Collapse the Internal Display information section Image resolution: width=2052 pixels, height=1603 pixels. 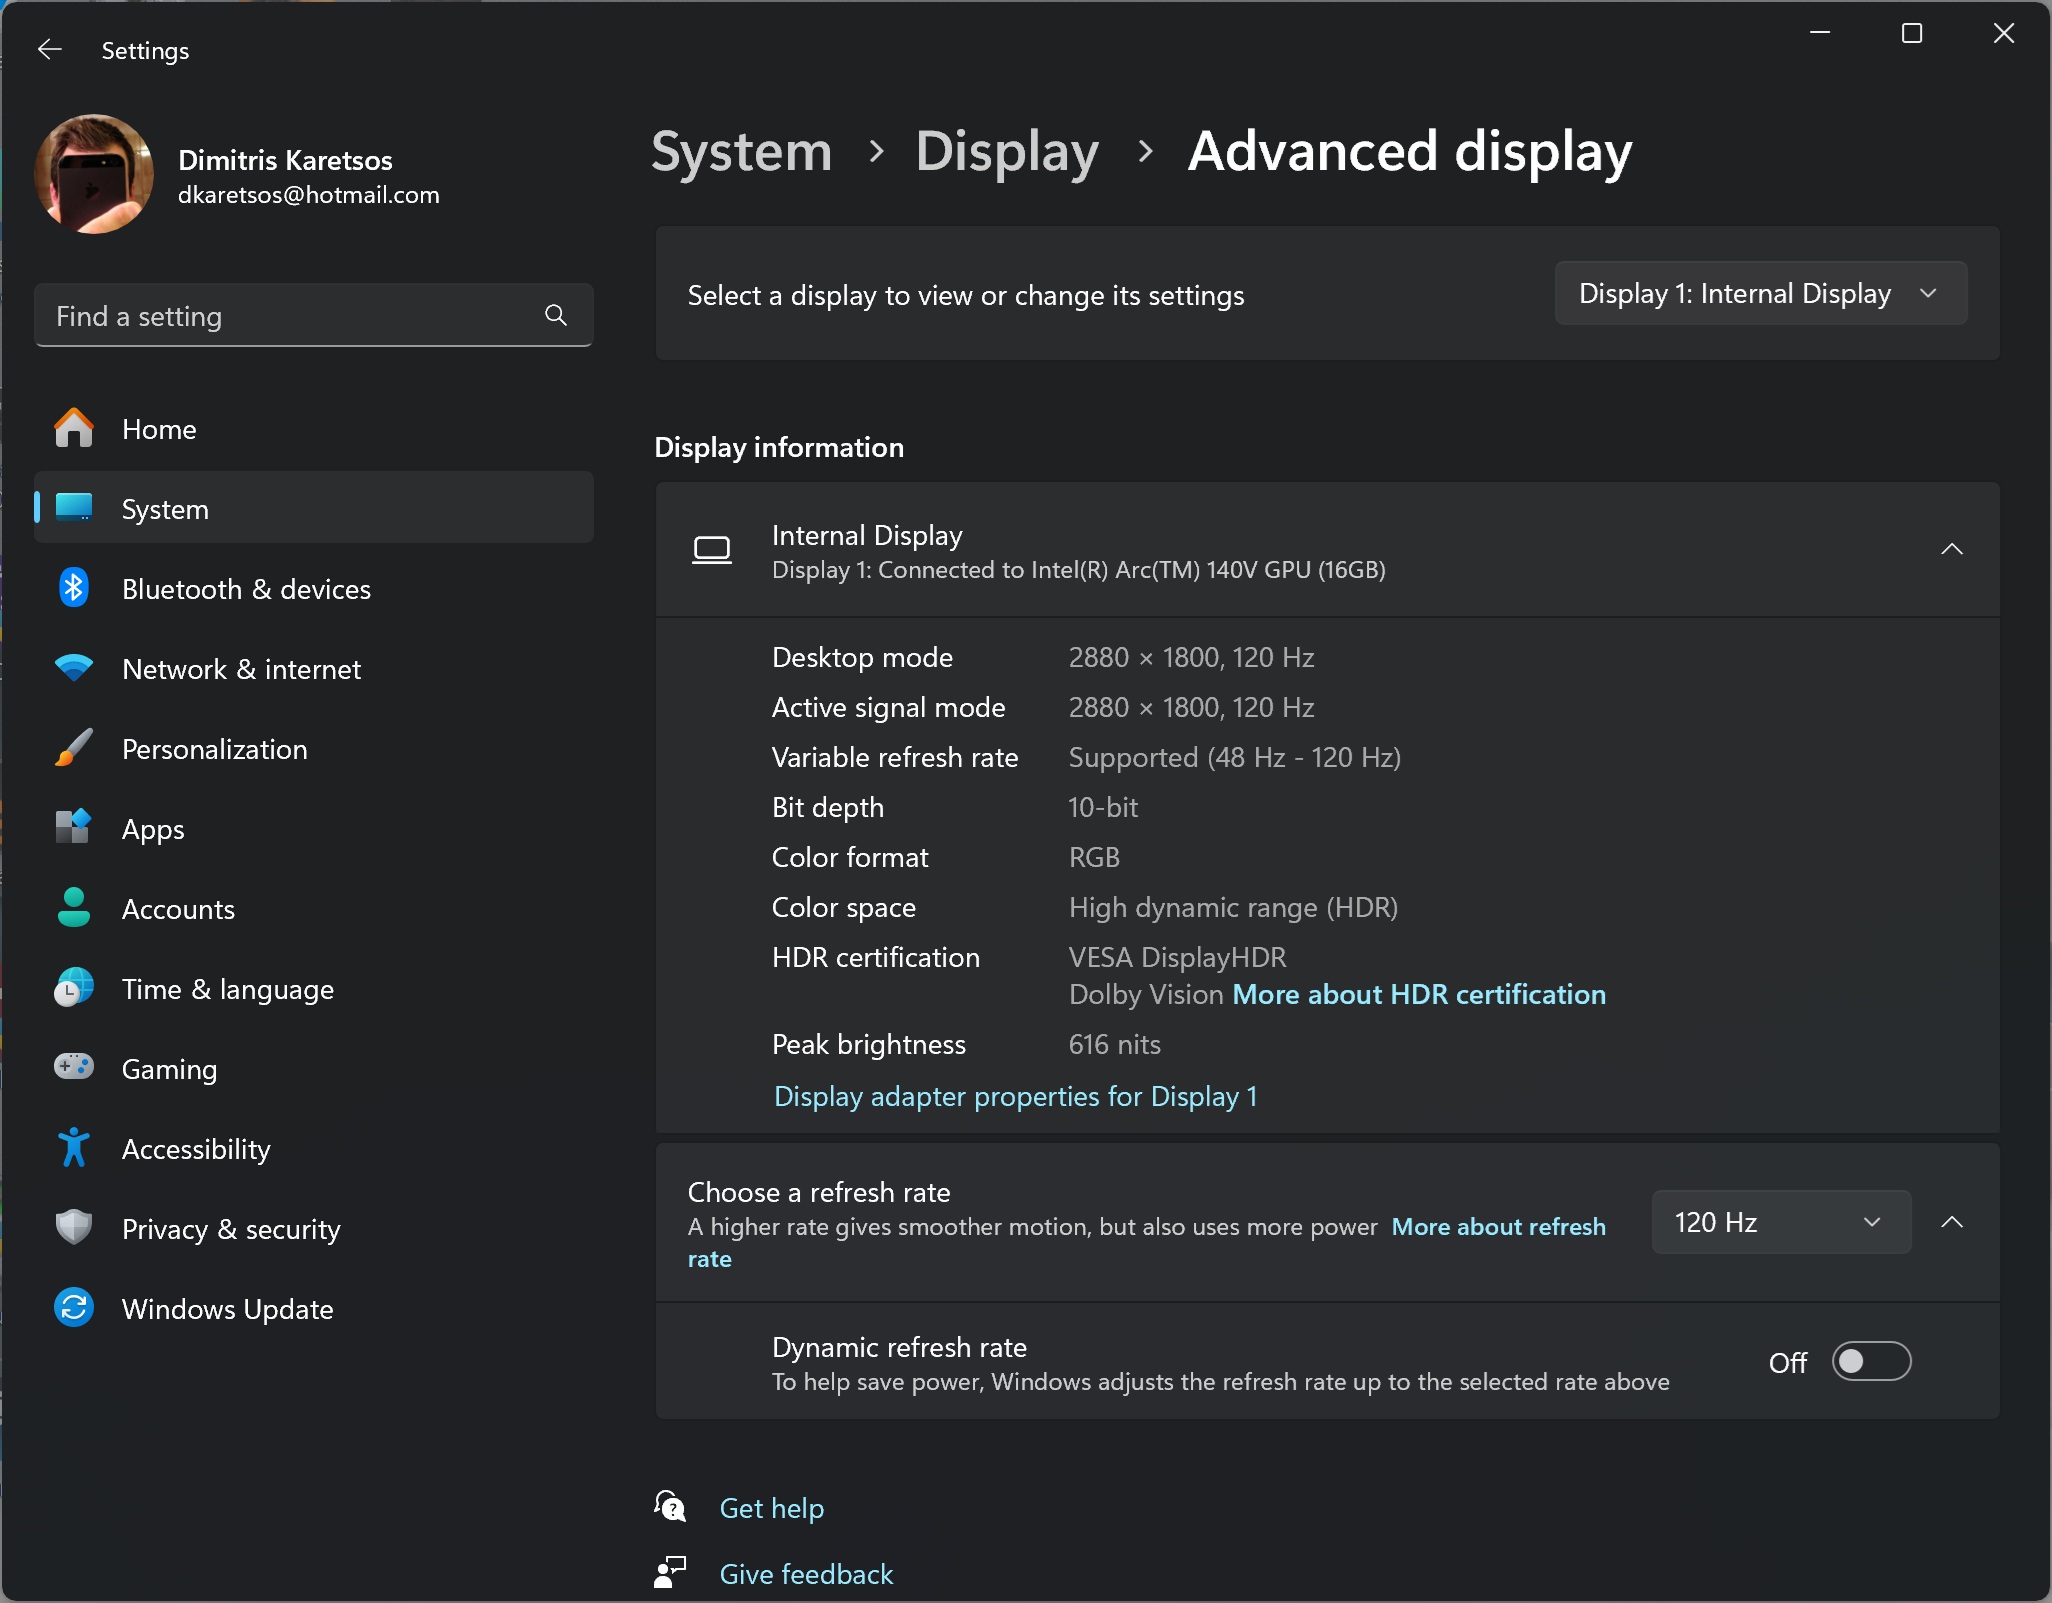(1951, 550)
